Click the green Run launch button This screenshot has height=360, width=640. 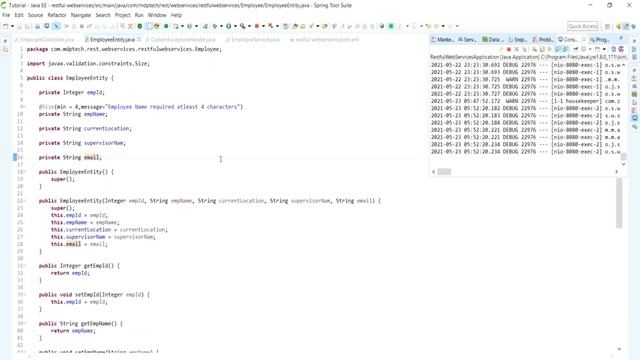click(229, 26)
